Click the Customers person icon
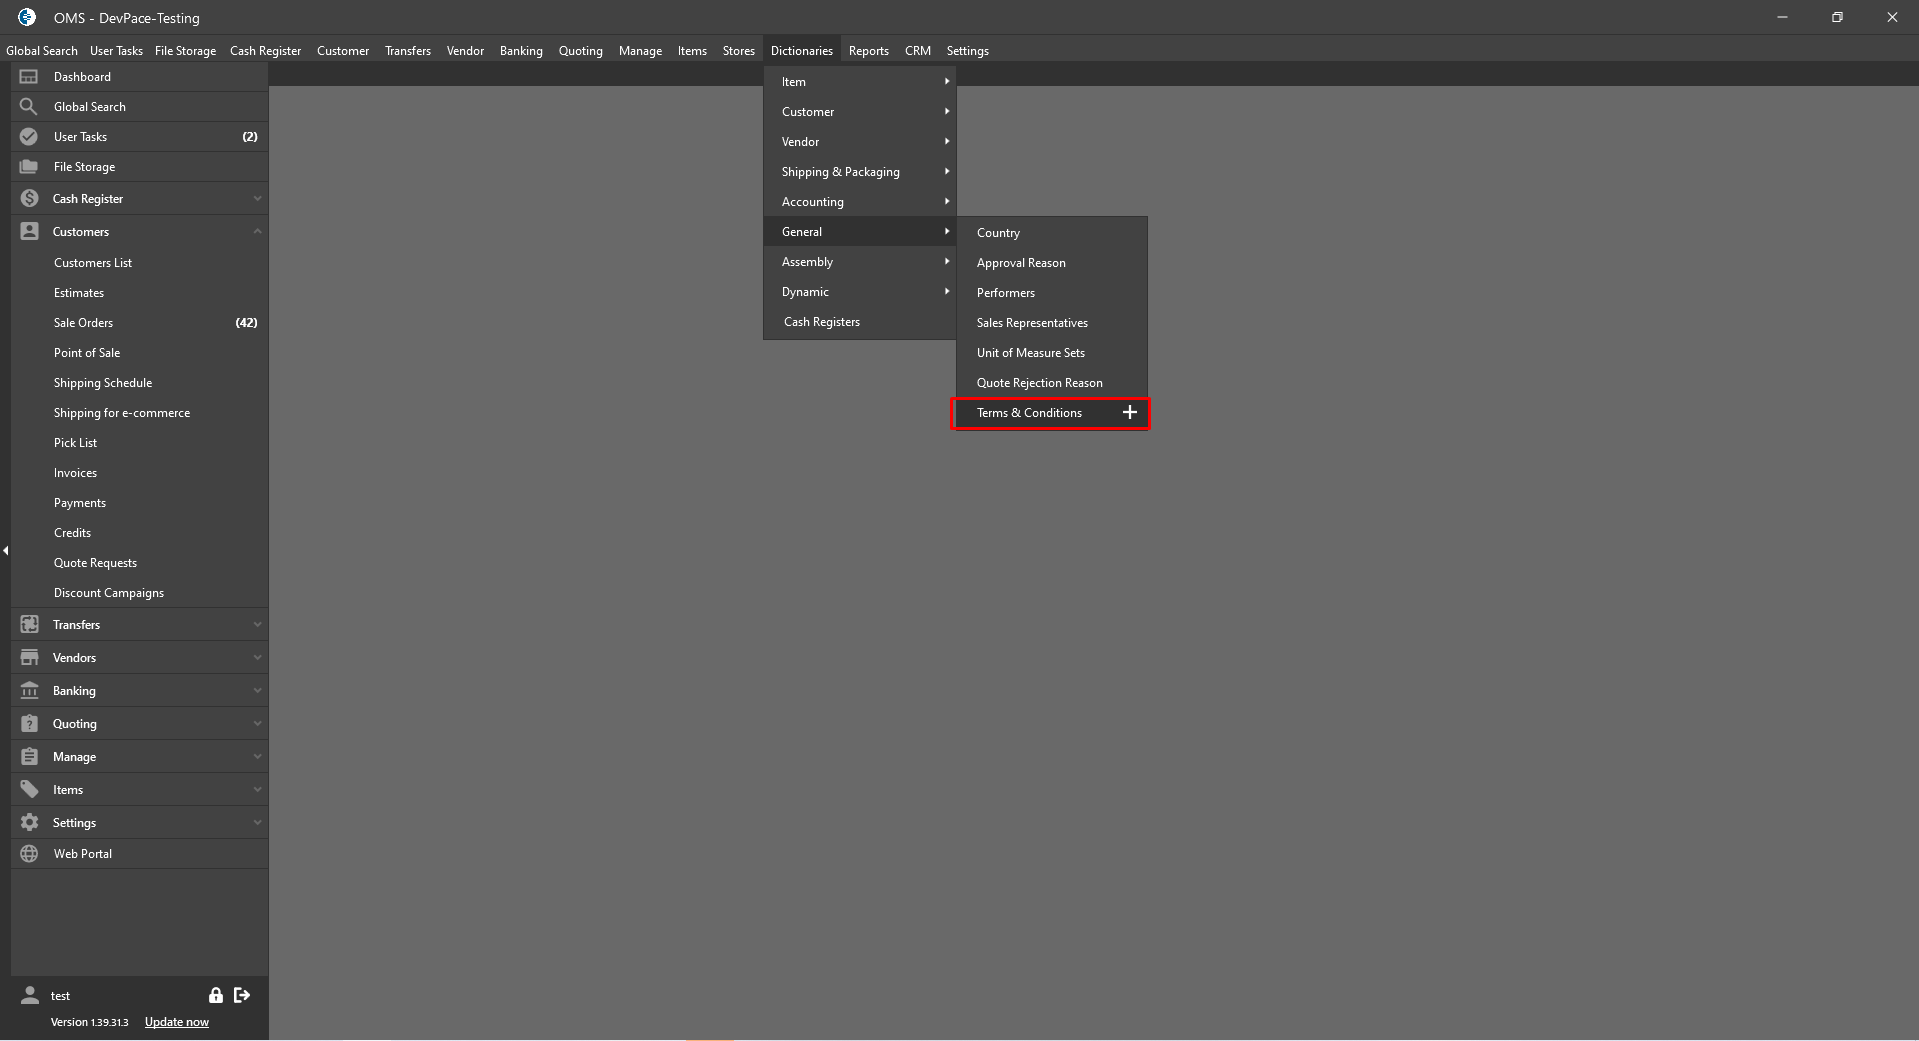 (29, 232)
